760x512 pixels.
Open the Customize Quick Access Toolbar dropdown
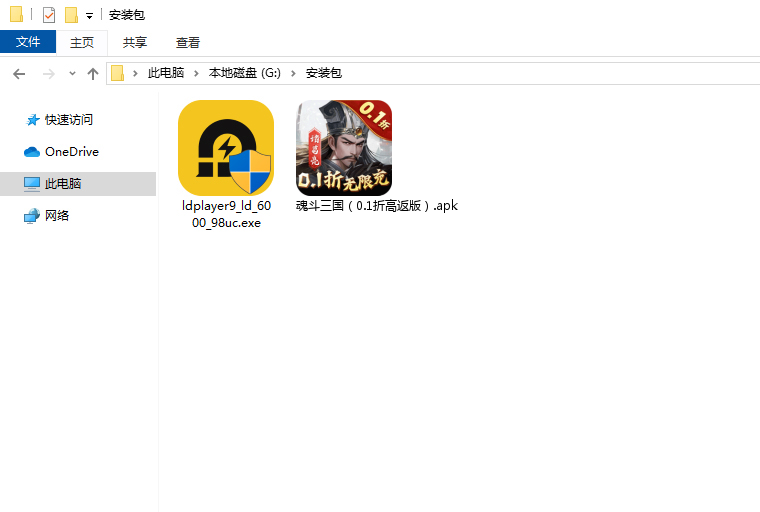[89, 16]
